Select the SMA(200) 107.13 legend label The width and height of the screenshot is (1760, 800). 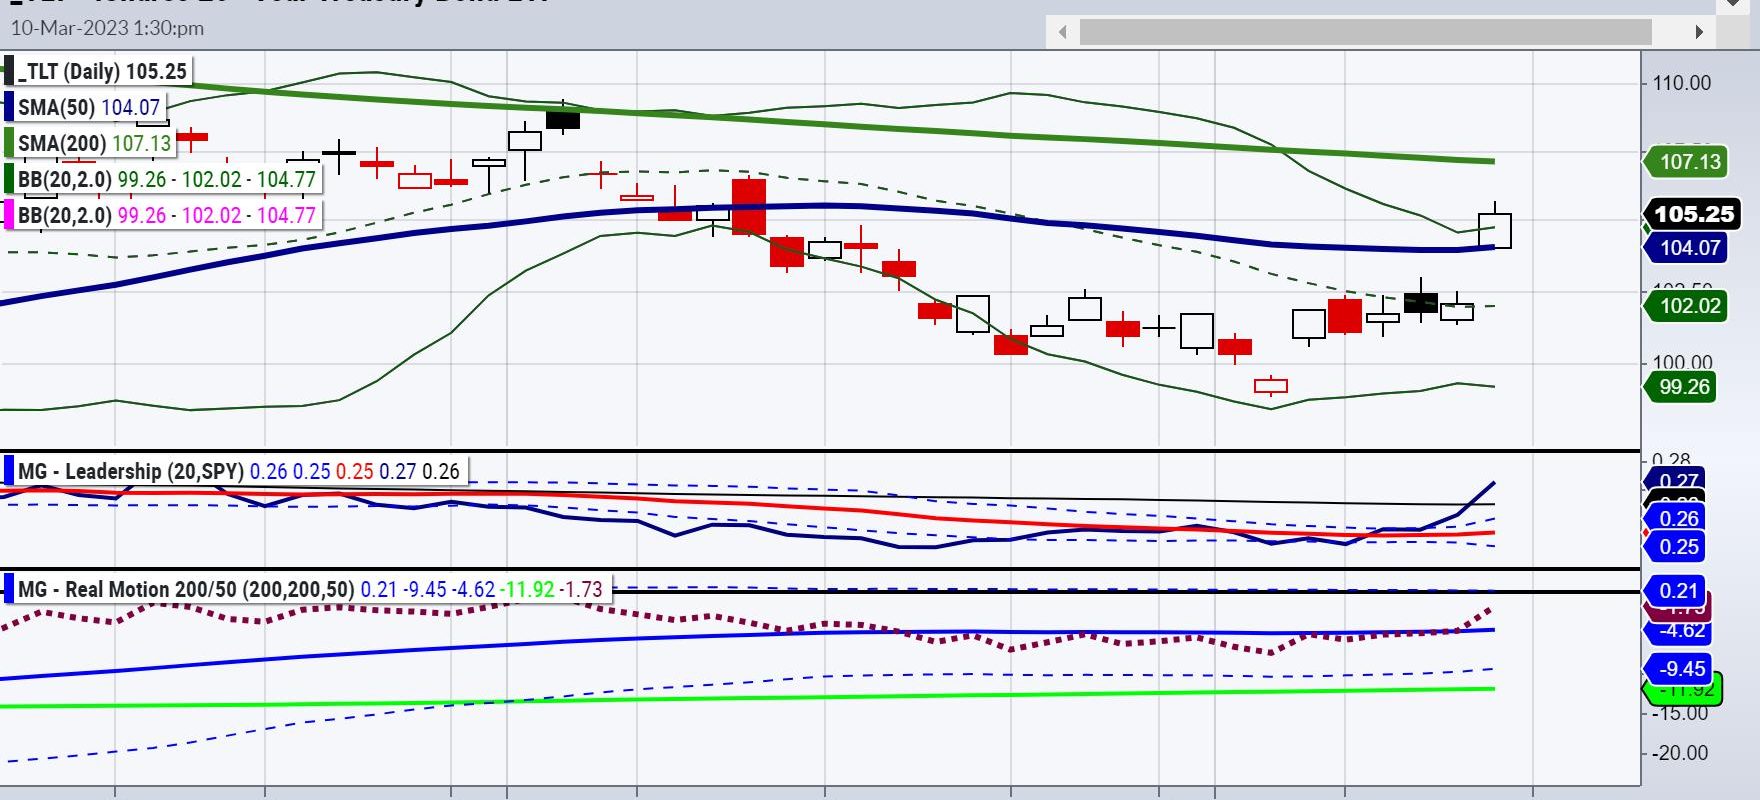coord(95,143)
